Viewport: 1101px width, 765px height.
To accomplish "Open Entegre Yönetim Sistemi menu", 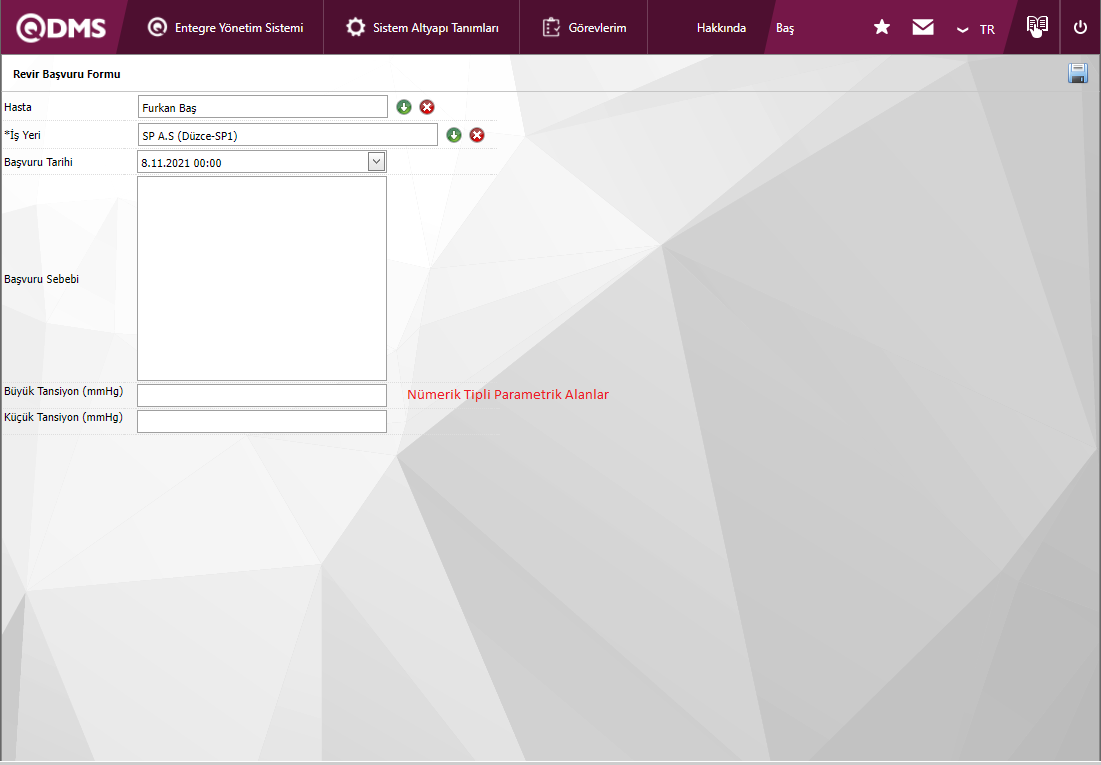I will (225, 28).
